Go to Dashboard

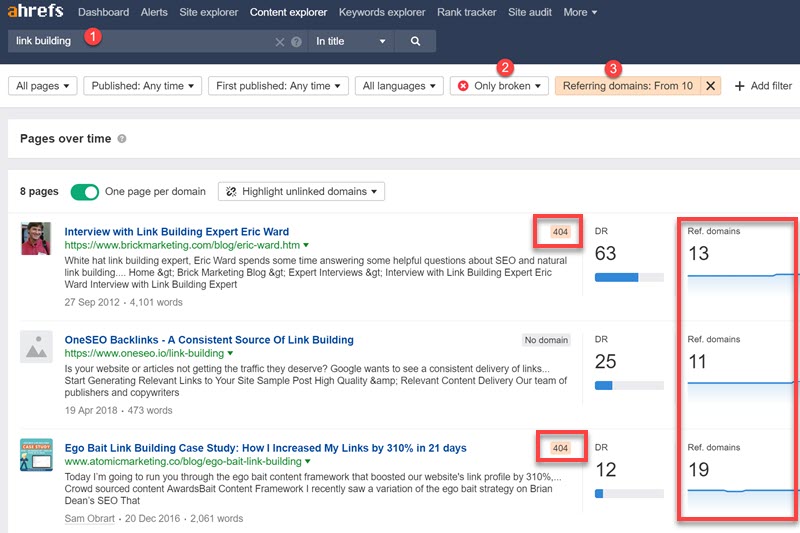(x=104, y=12)
